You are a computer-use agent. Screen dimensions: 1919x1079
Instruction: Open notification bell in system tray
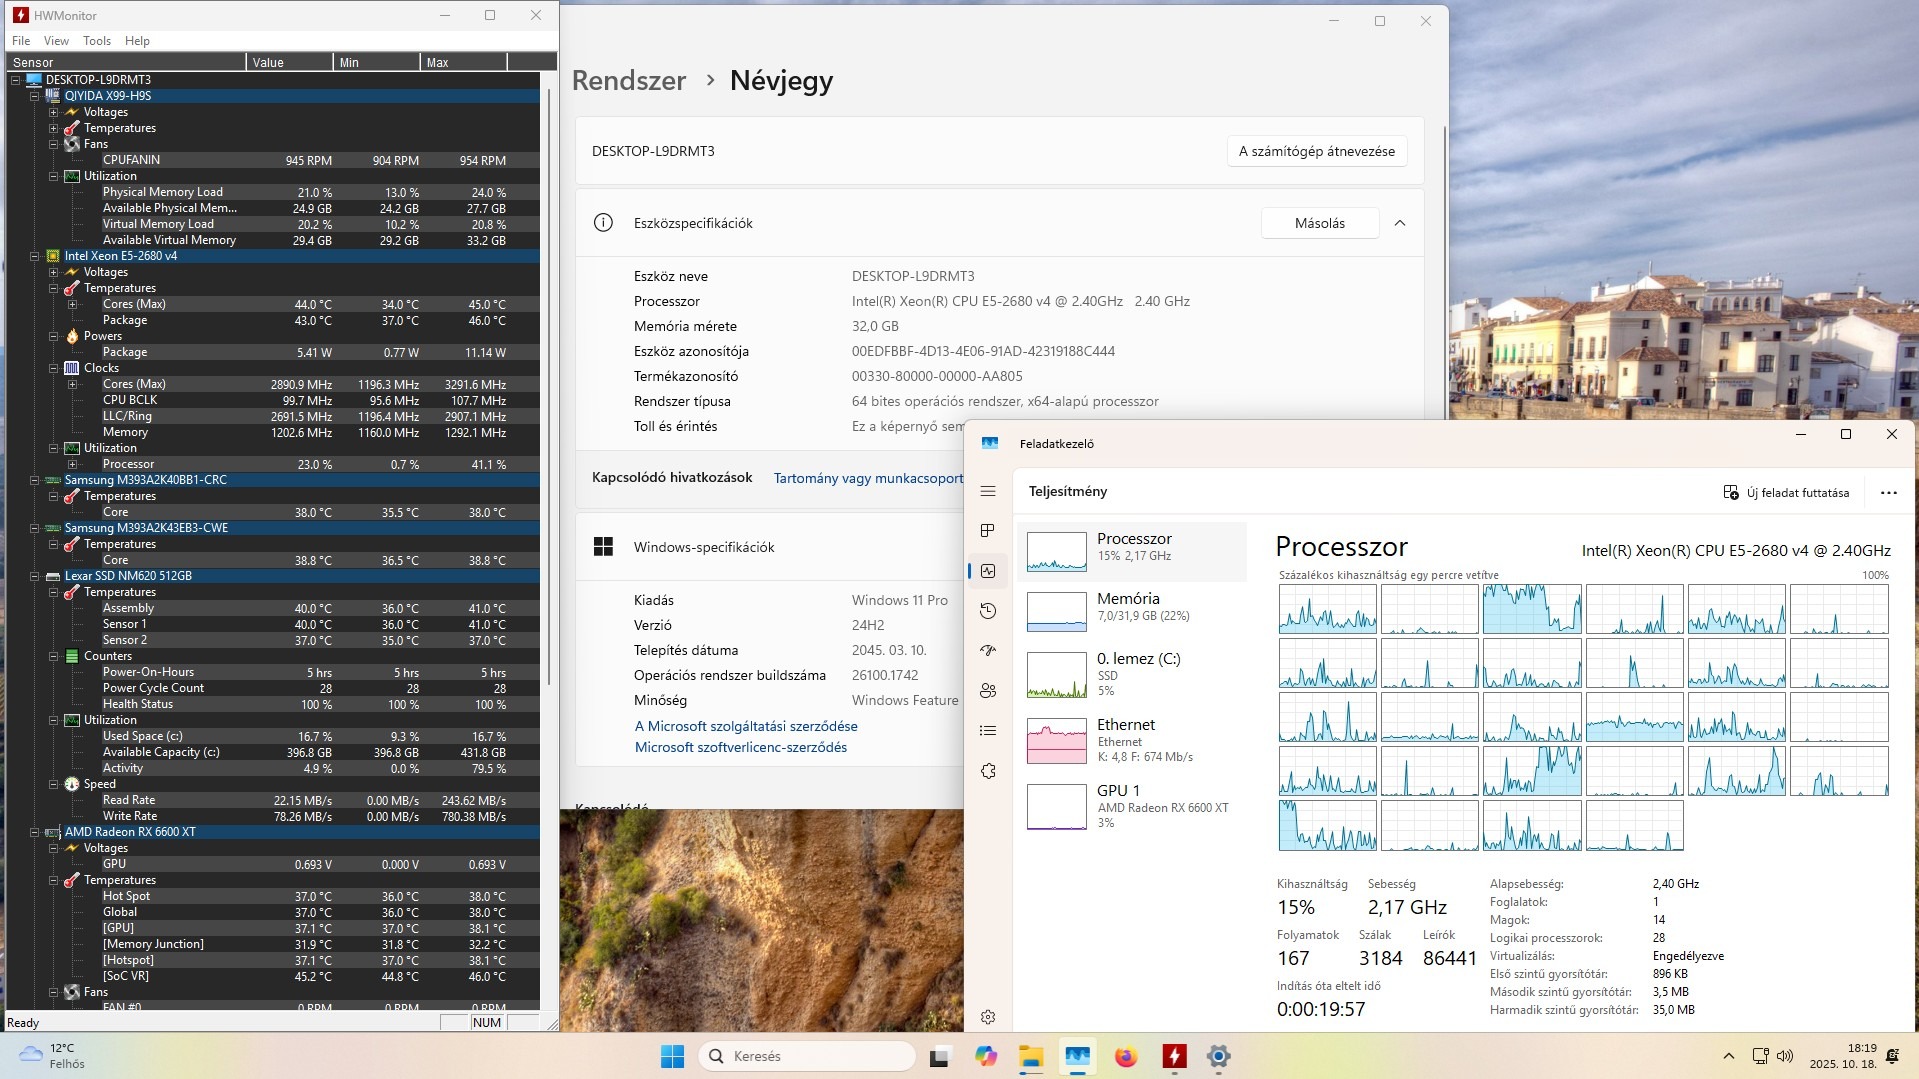coord(1892,1056)
